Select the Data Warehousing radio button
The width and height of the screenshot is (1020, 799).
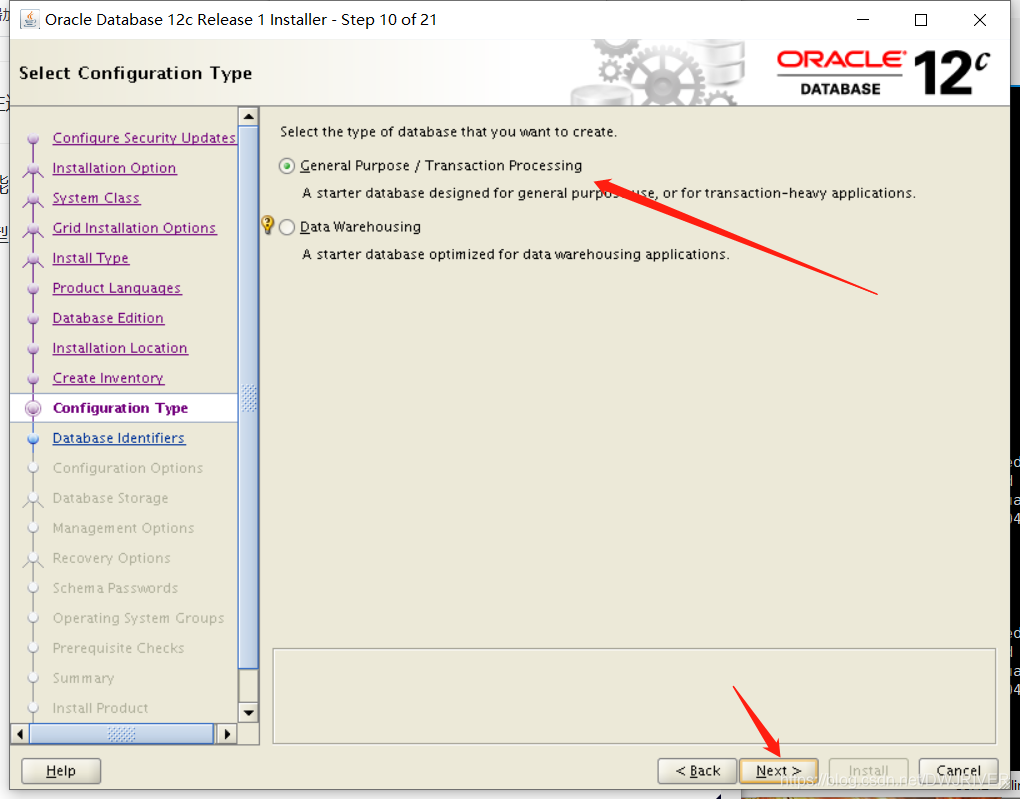287,227
